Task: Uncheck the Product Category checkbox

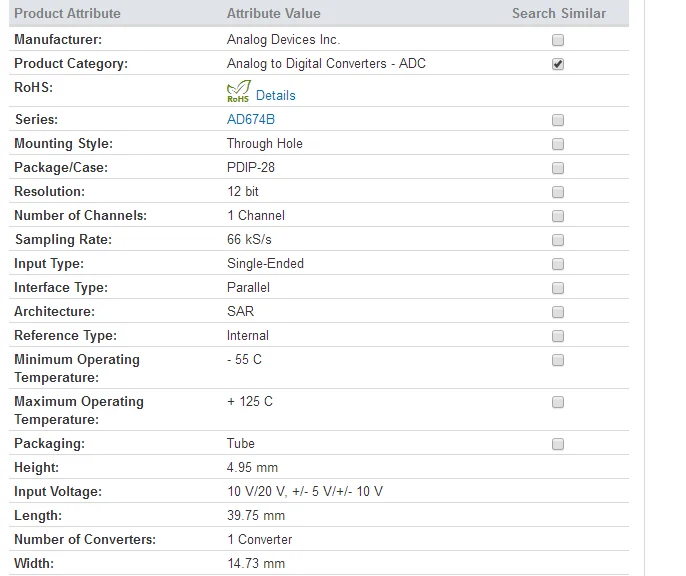Action: tap(558, 64)
